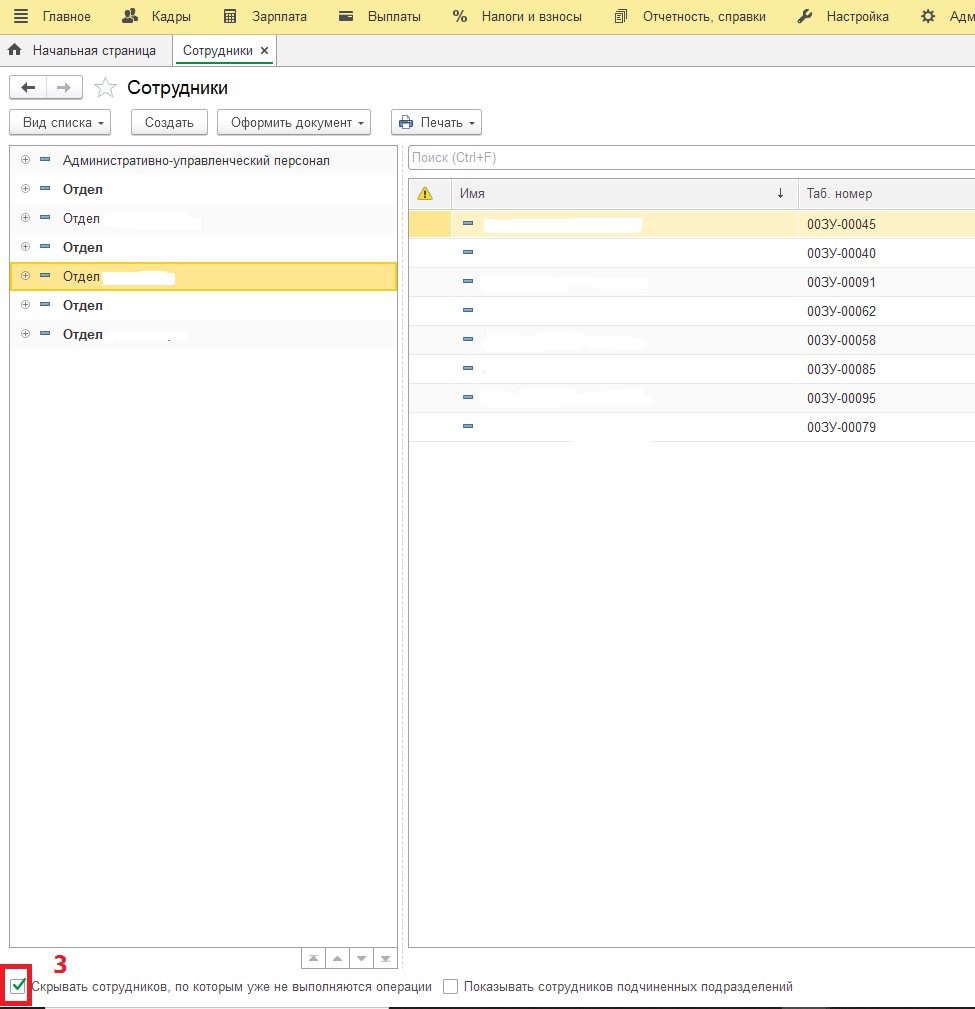Click the employee icon in row 003У-00091
The height and width of the screenshot is (1009, 975).
pos(468,281)
